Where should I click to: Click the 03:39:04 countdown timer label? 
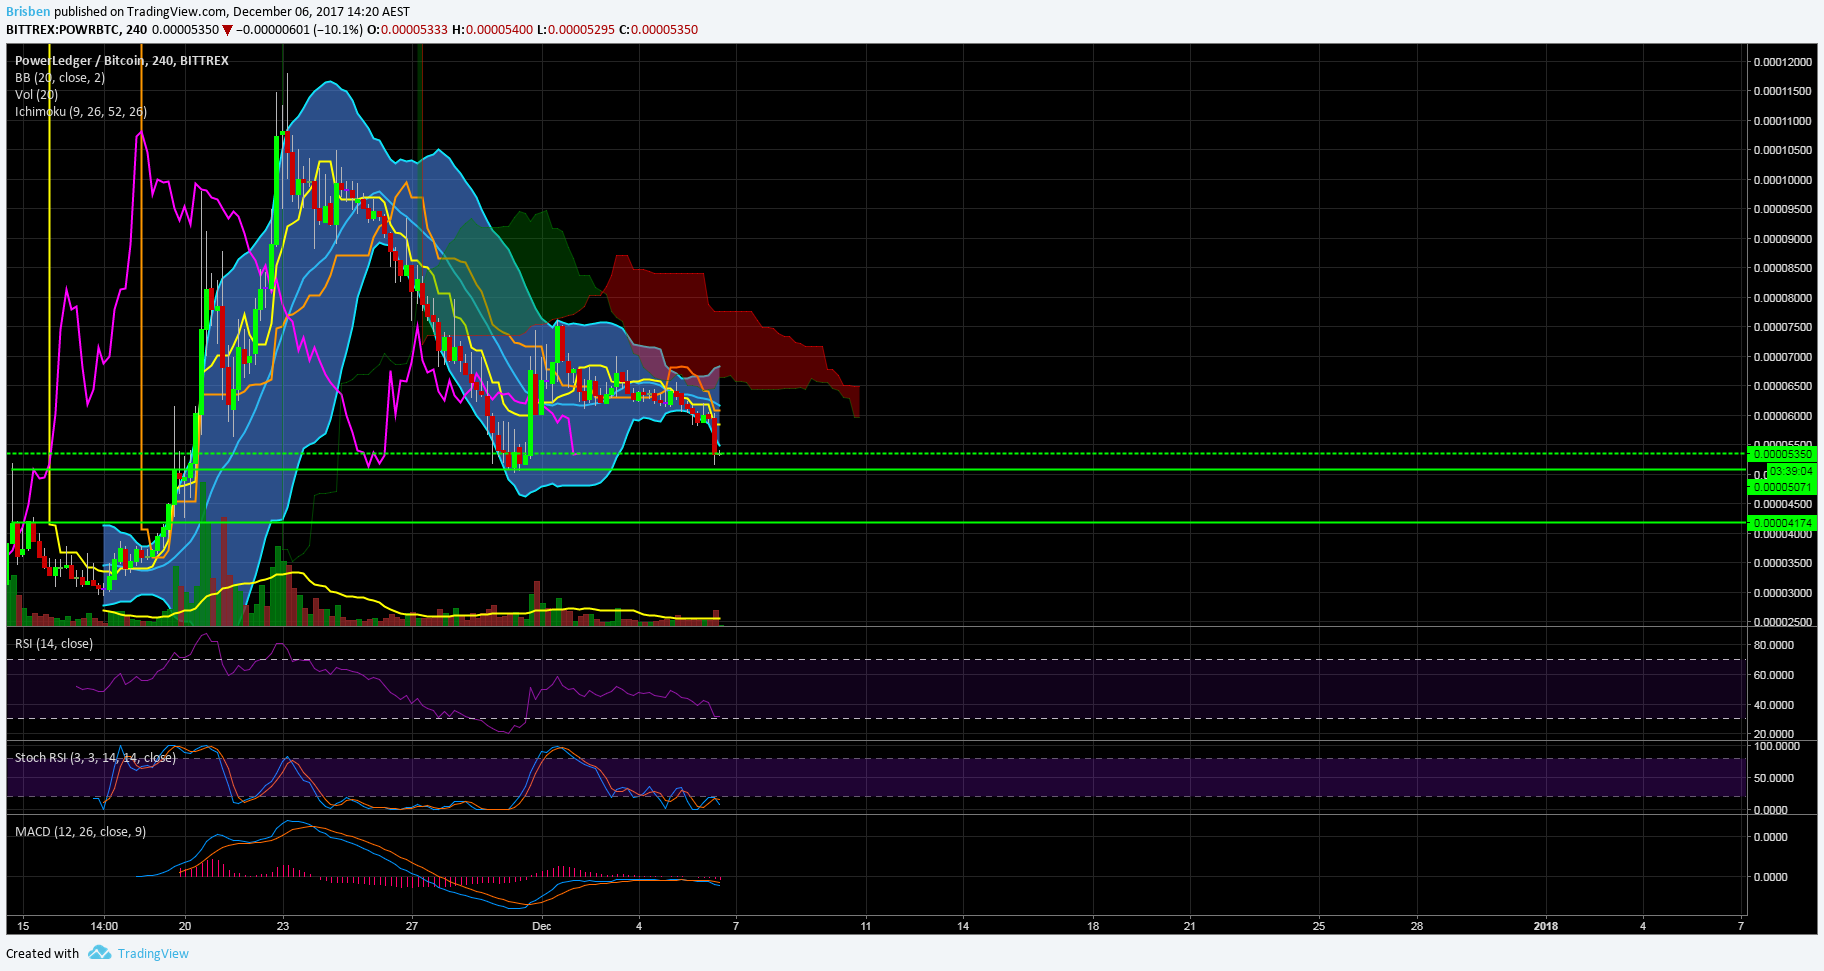coord(1791,471)
